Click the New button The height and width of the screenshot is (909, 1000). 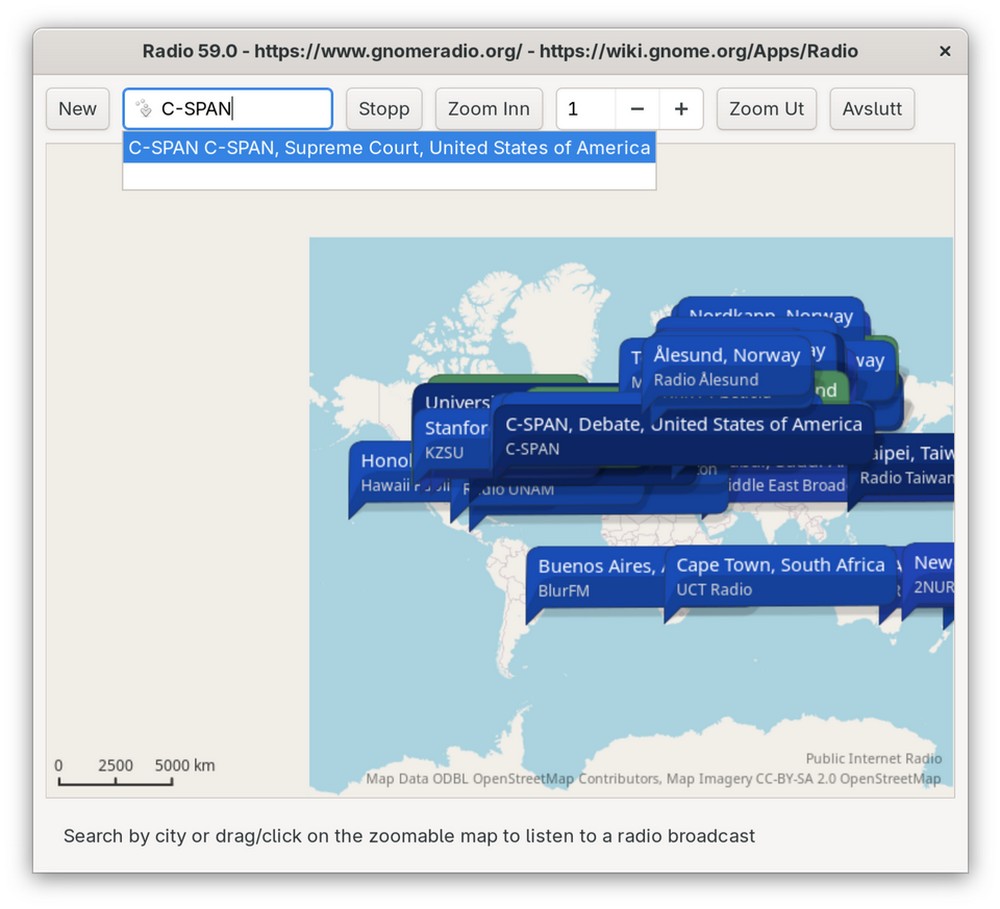[77, 109]
